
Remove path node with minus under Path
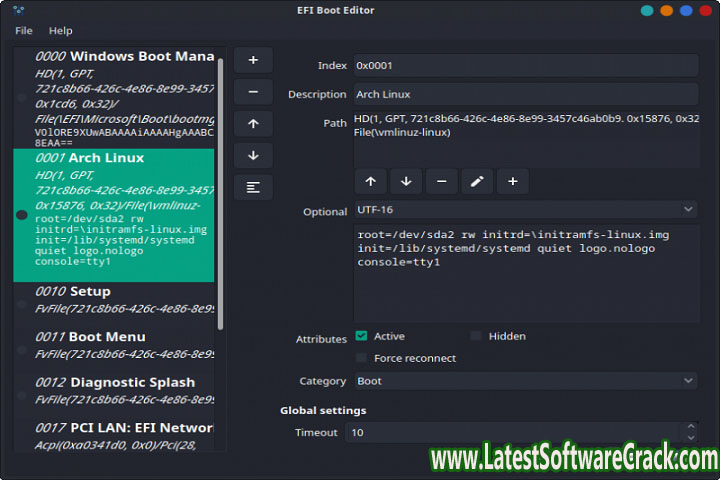pos(441,181)
